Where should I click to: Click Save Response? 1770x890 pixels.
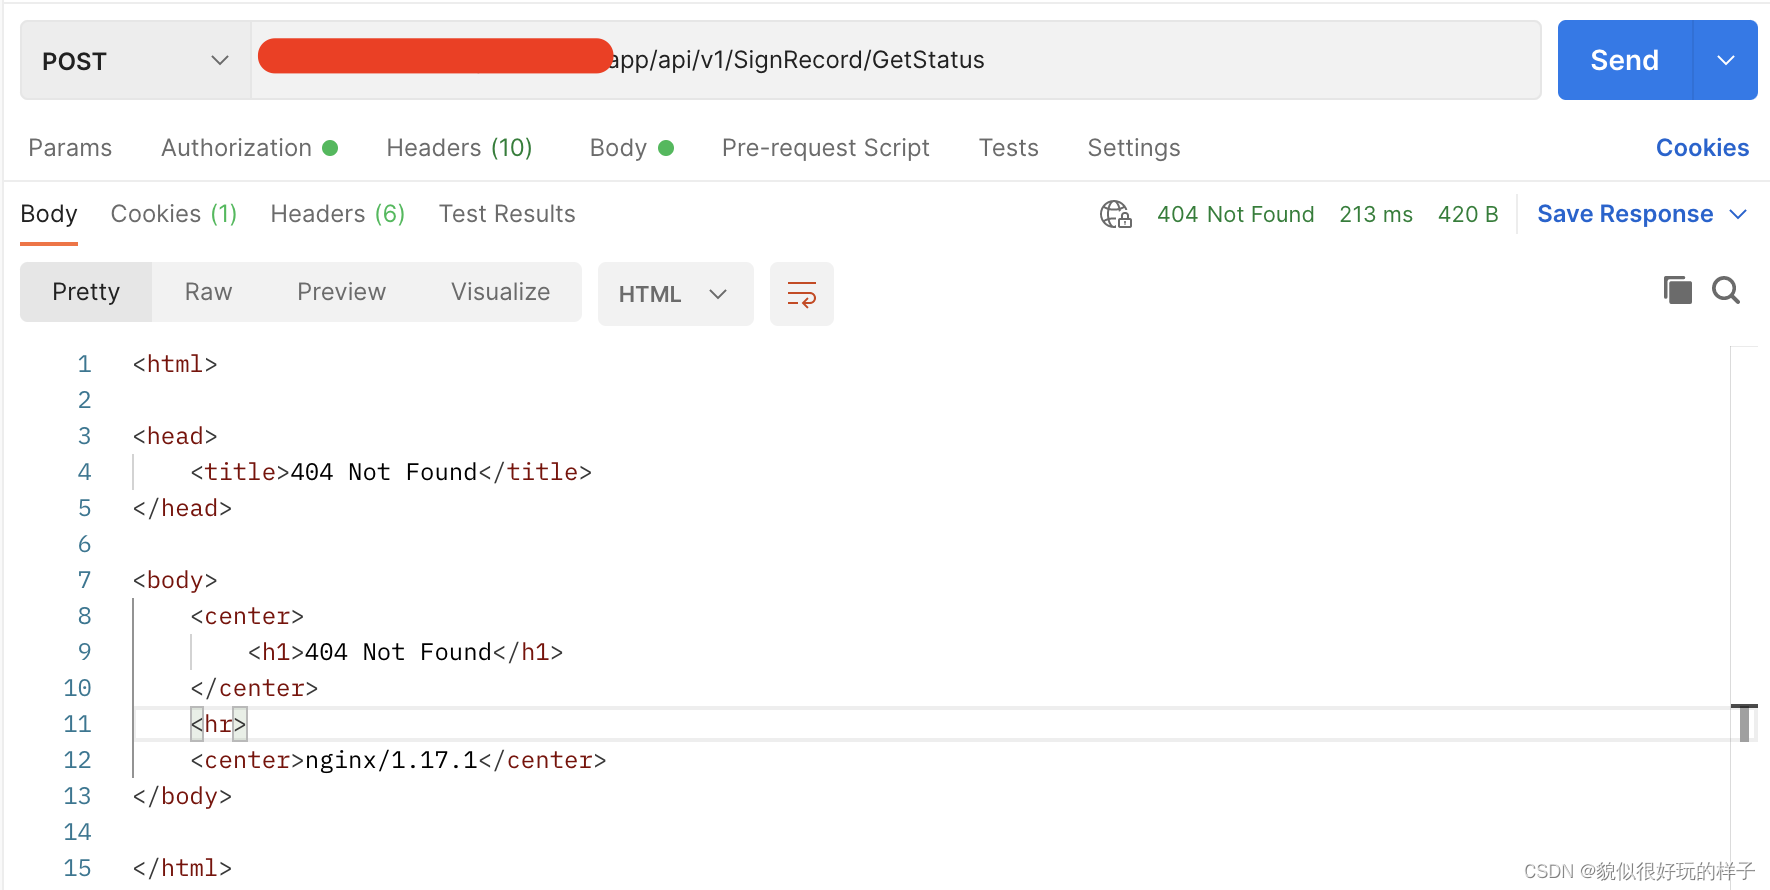[x=1625, y=214]
